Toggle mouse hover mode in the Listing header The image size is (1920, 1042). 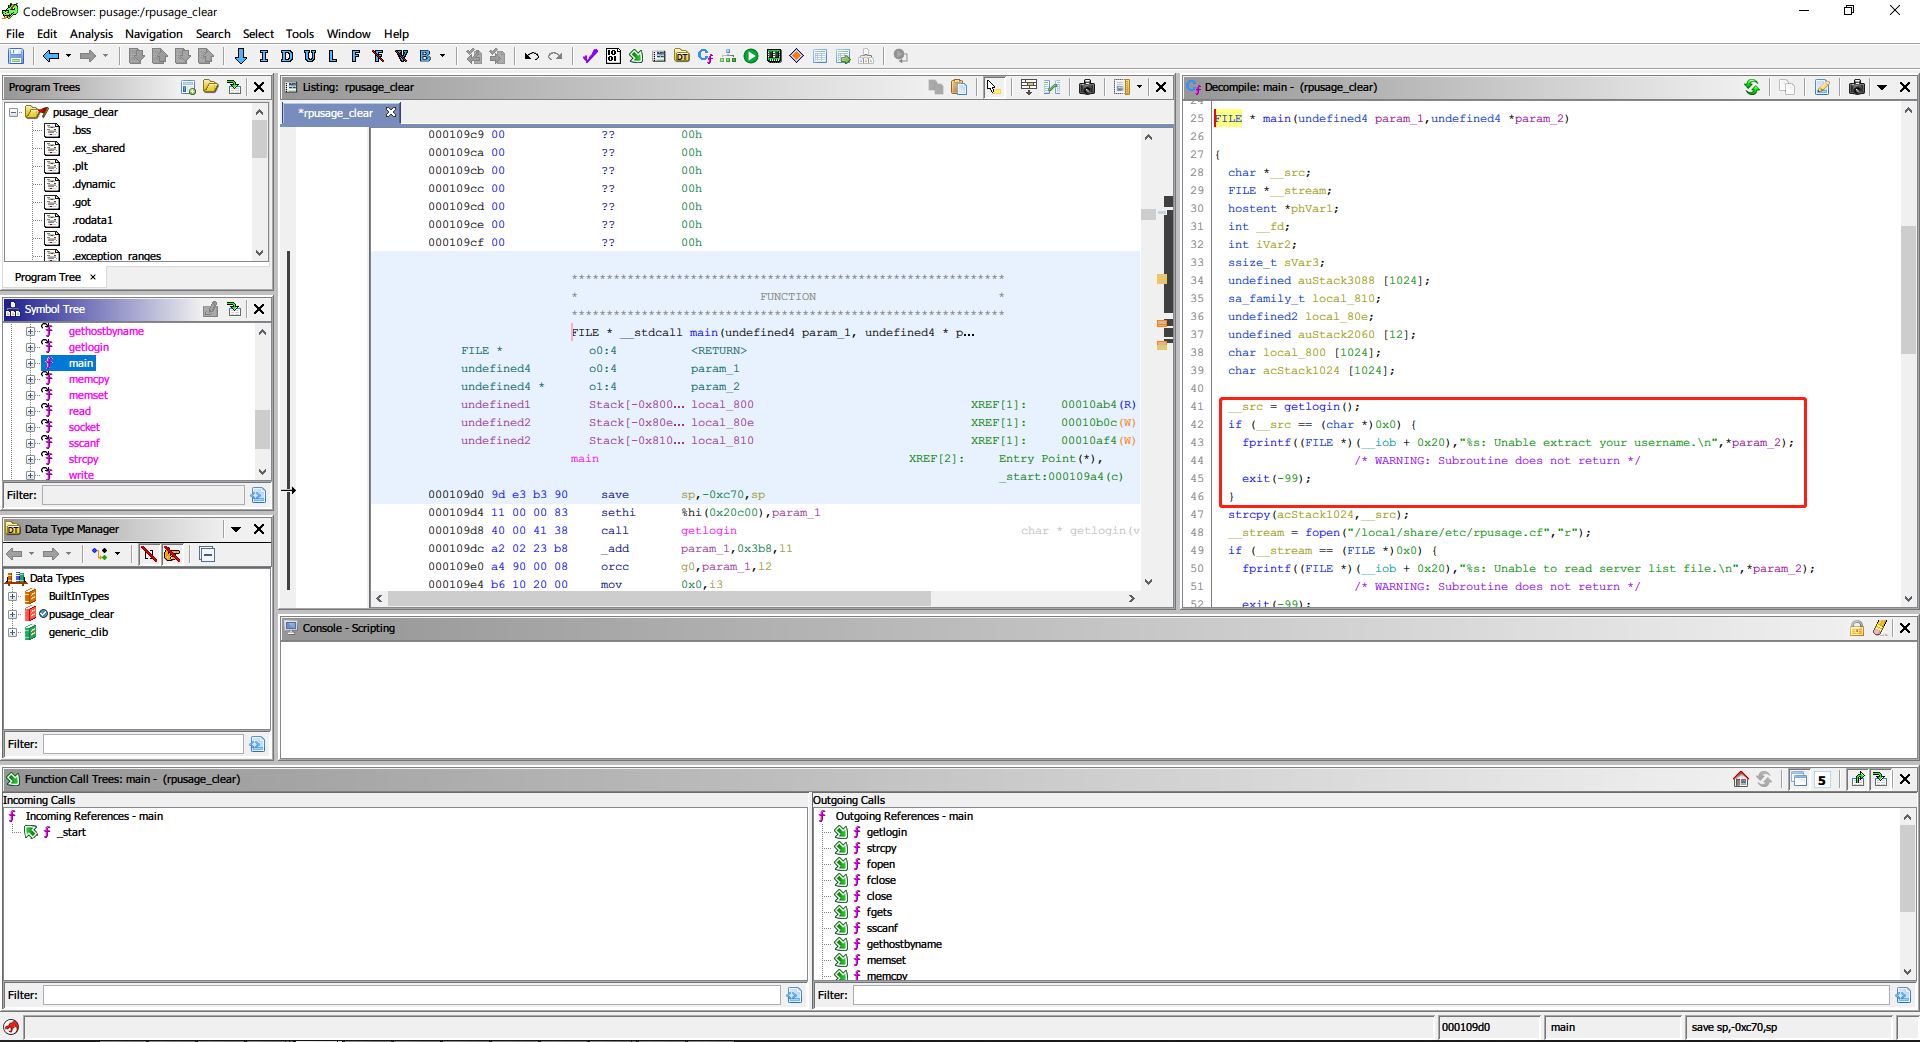tap(993, 87)
